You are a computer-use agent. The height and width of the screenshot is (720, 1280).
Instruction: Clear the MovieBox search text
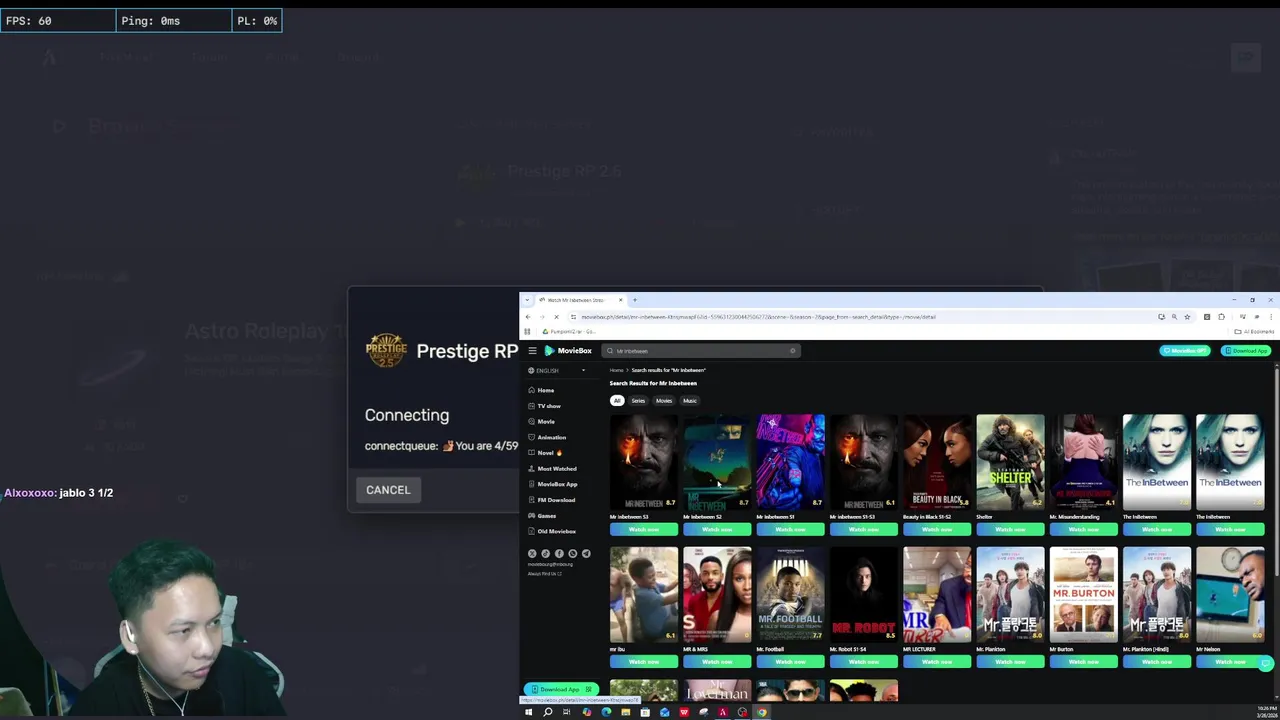click(x=792, y=351)
